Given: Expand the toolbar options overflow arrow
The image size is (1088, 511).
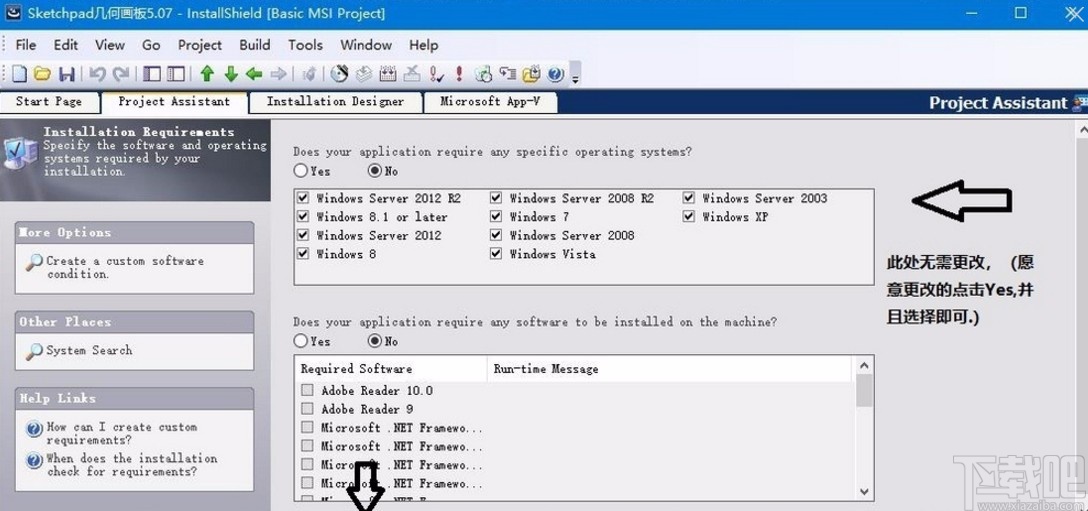Looking at the screenshot, I should (575, 74).
